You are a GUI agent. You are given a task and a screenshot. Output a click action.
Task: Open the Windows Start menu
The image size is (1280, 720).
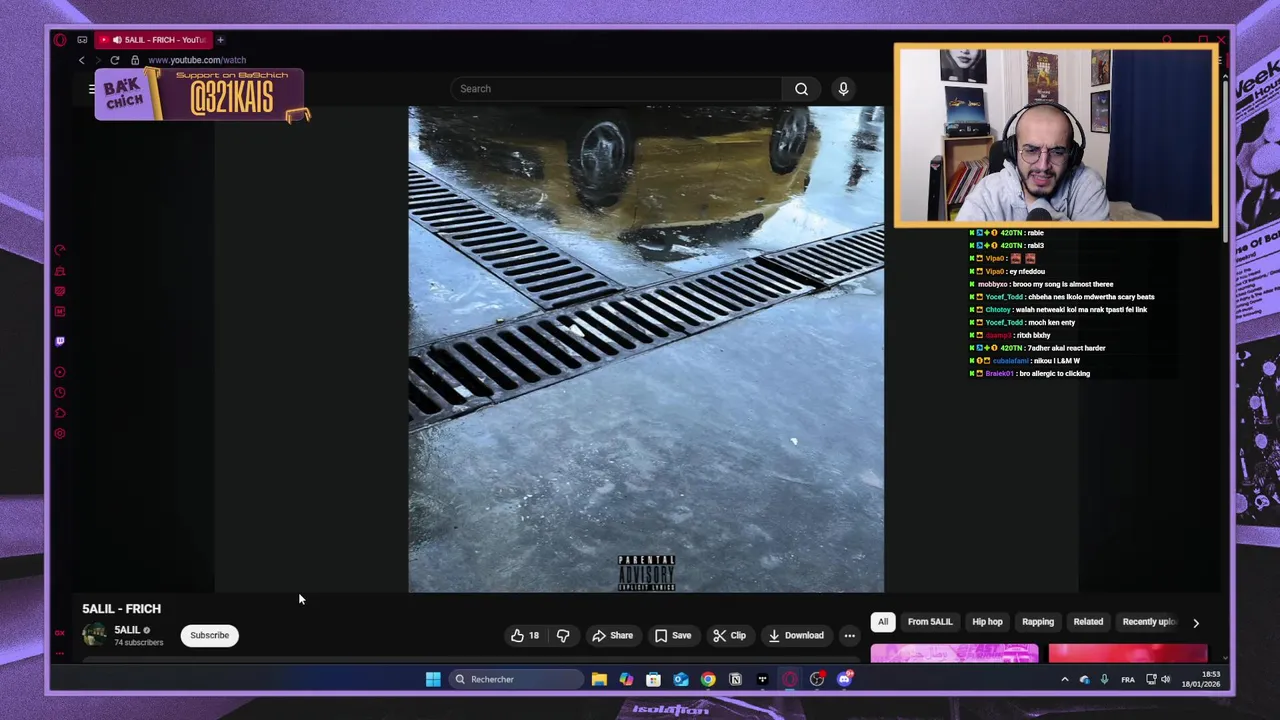click(433, 679)
